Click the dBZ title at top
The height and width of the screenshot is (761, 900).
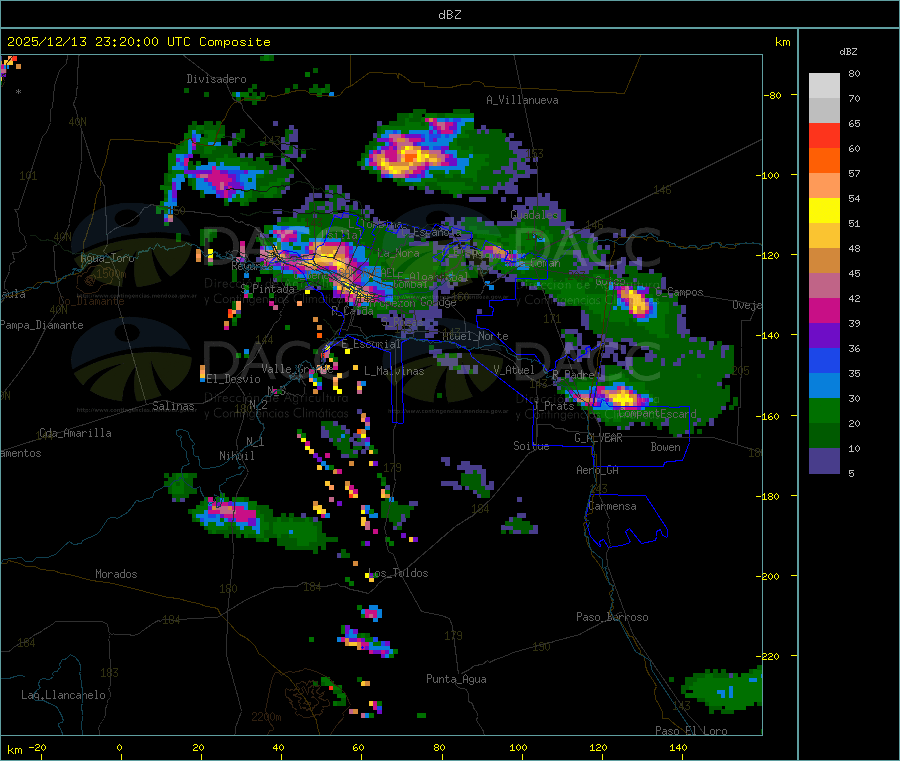450,15
